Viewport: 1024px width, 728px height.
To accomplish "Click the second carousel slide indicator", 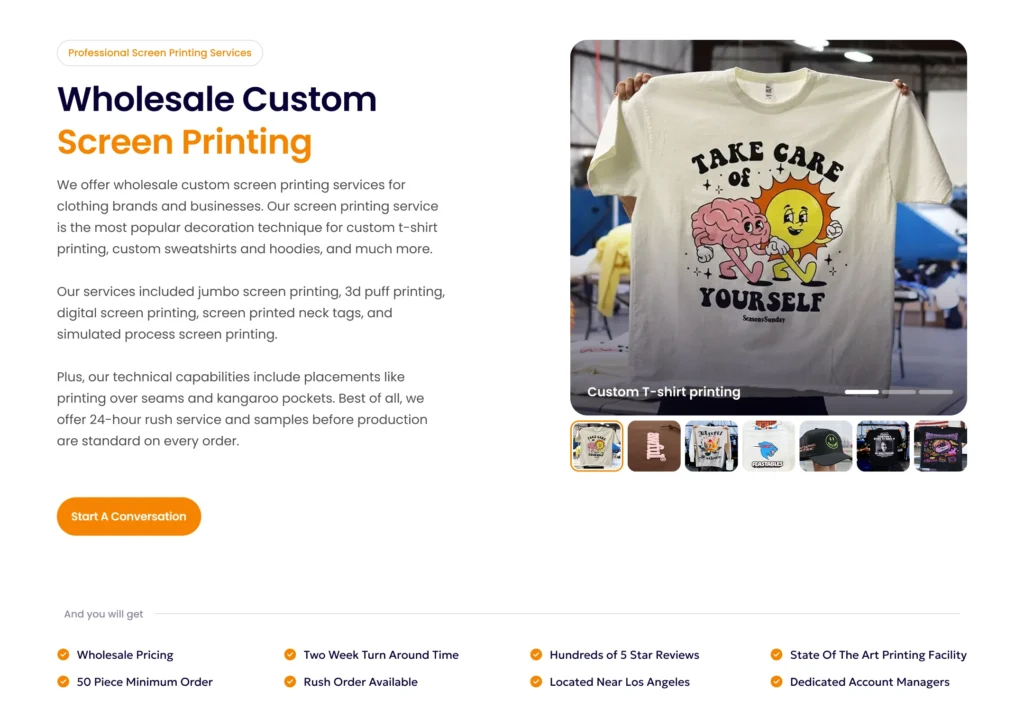I will 899,392.
